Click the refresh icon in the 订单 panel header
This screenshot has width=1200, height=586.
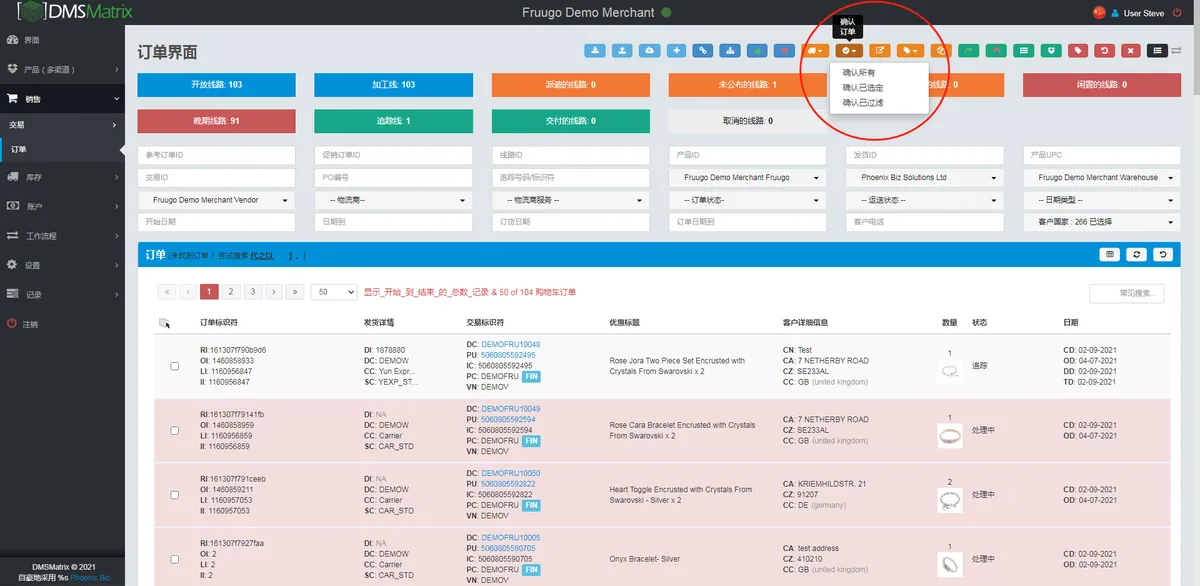1137,254
